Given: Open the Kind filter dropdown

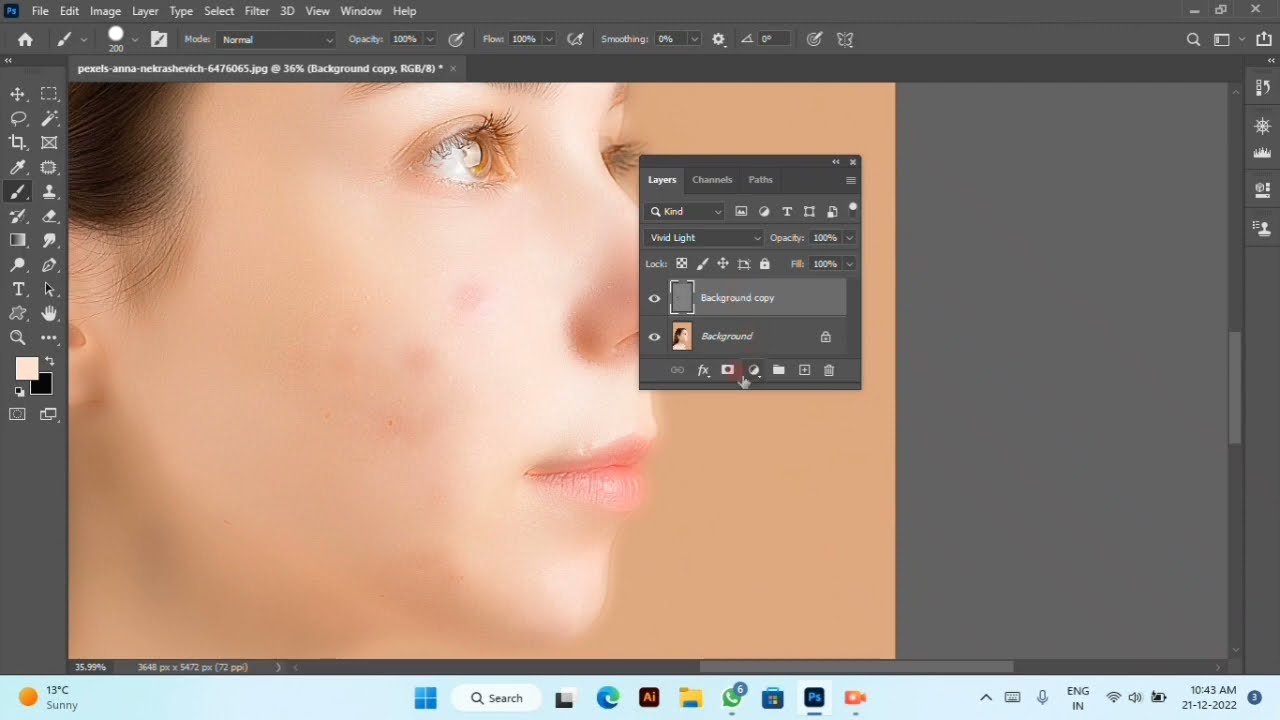Looking at the screenshot, I should pyautogui.click(x=685, y=212).
